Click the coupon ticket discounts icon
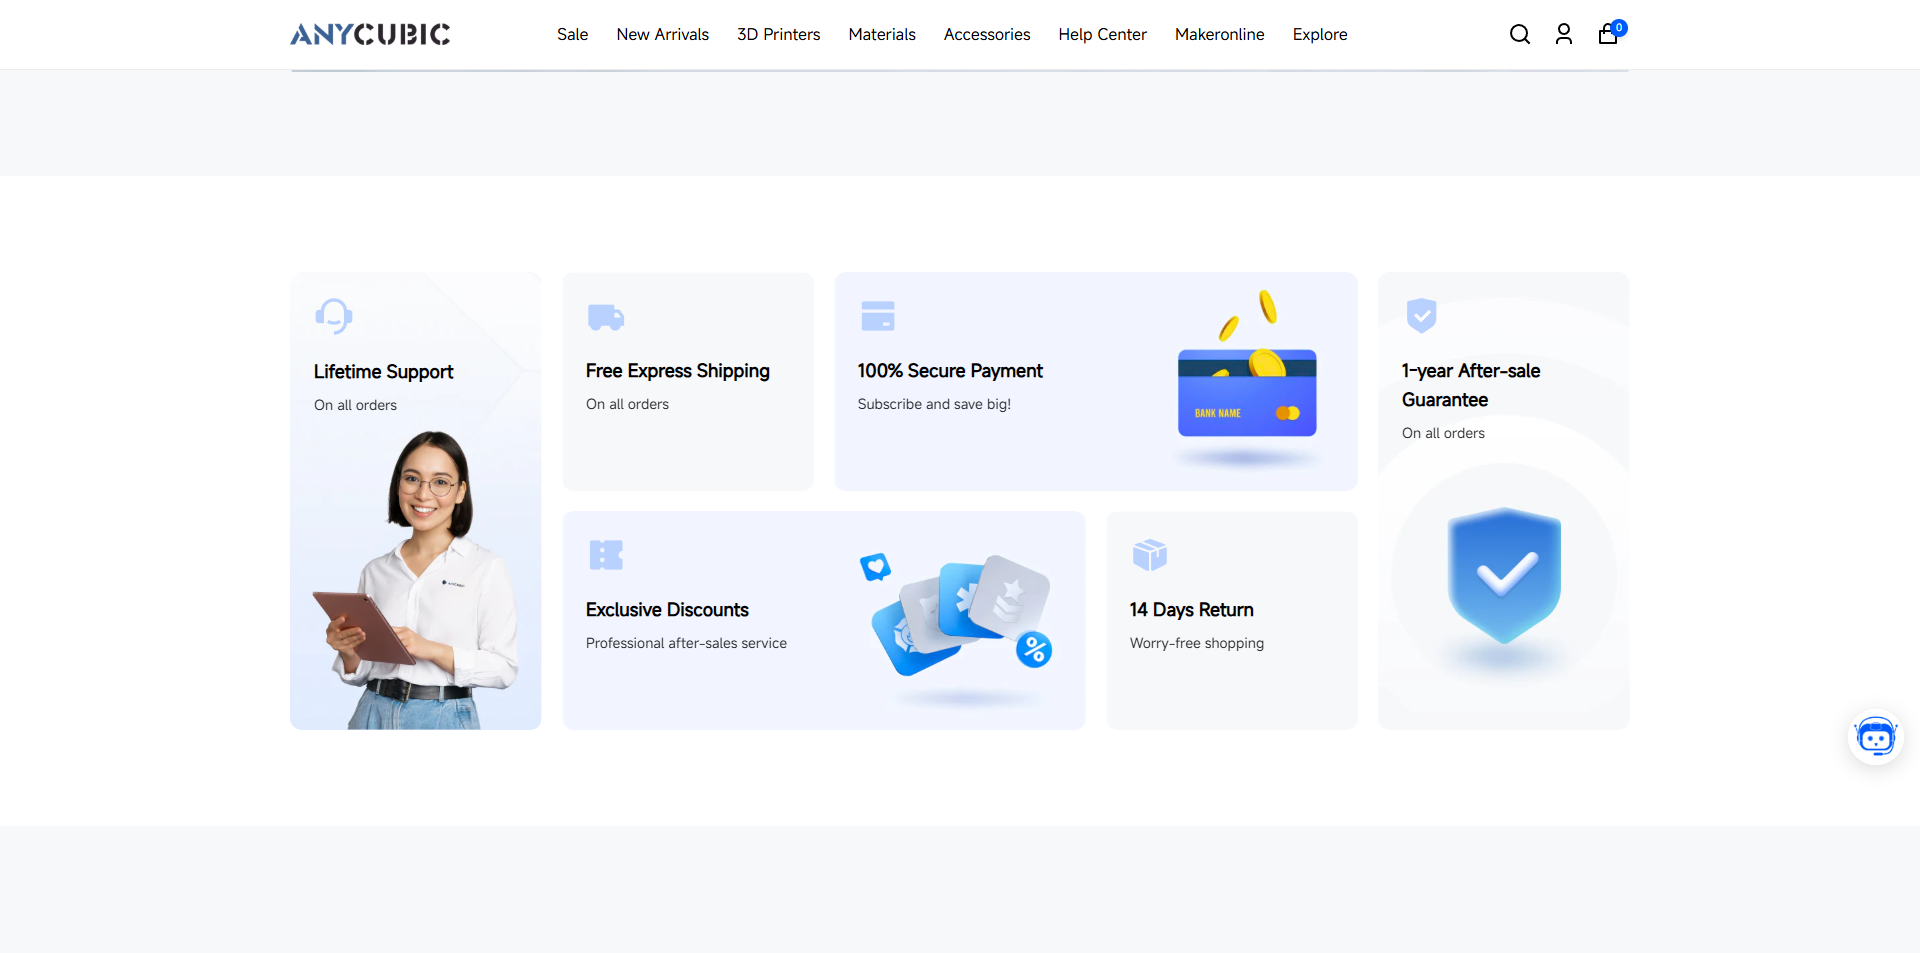Screen dimensions: 1920x953 pyautogui.click(x=606, y=555)
